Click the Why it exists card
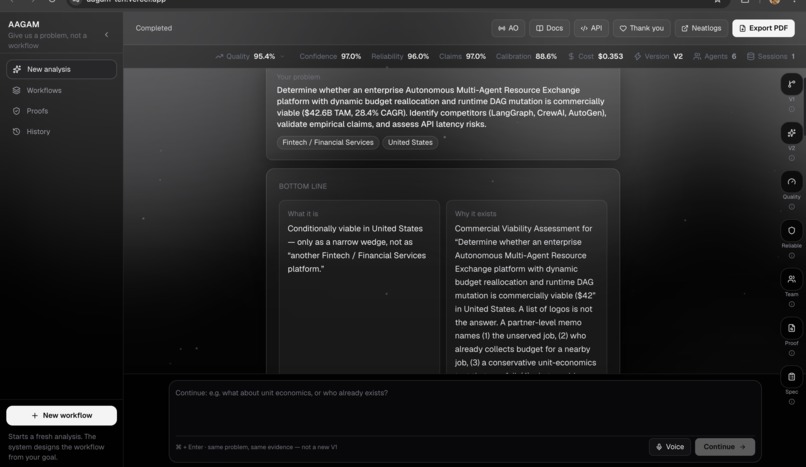This screenshot has width=806, height=467. click(x=526, y=287)
